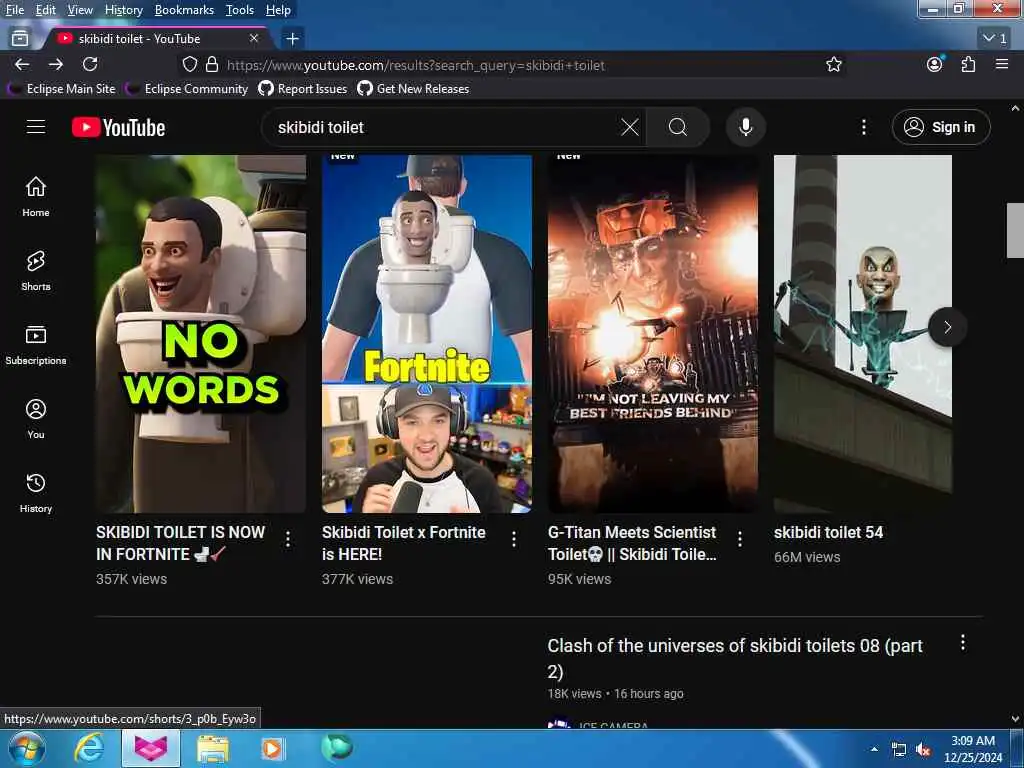Open the Fortnite short thumbnail

point(426,333)
